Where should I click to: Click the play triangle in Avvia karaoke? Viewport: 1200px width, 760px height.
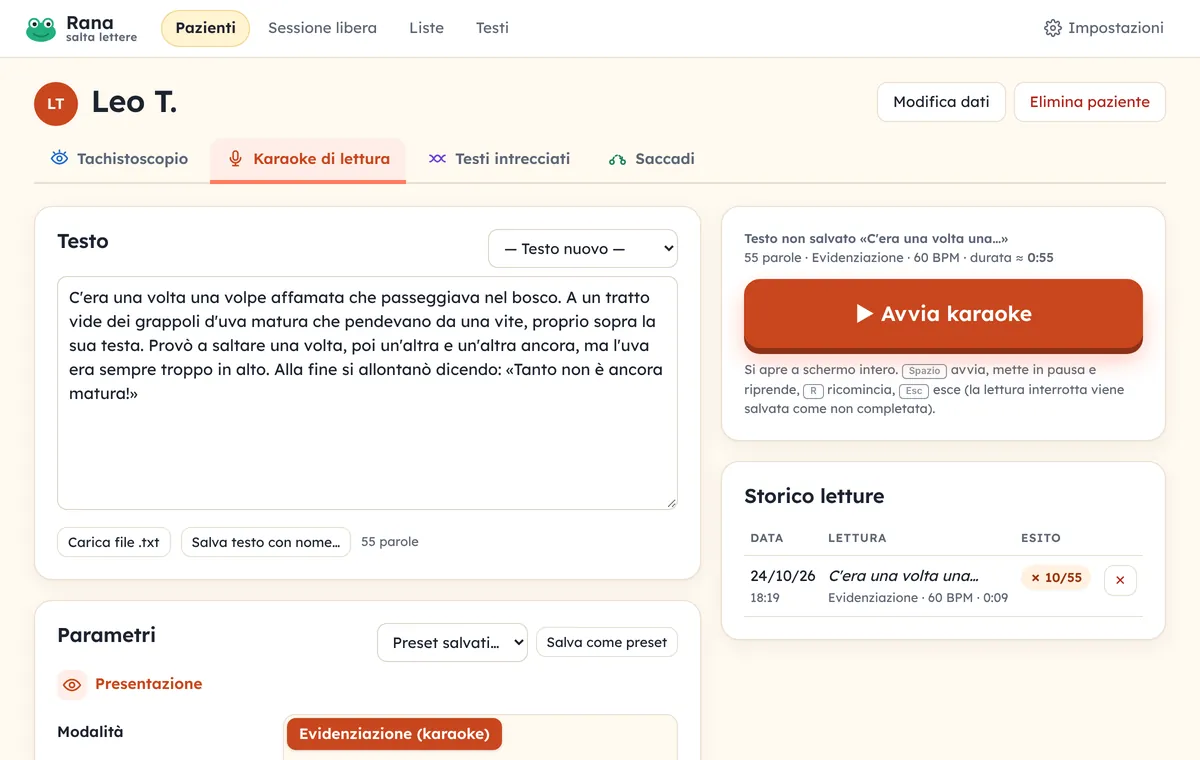865,314
